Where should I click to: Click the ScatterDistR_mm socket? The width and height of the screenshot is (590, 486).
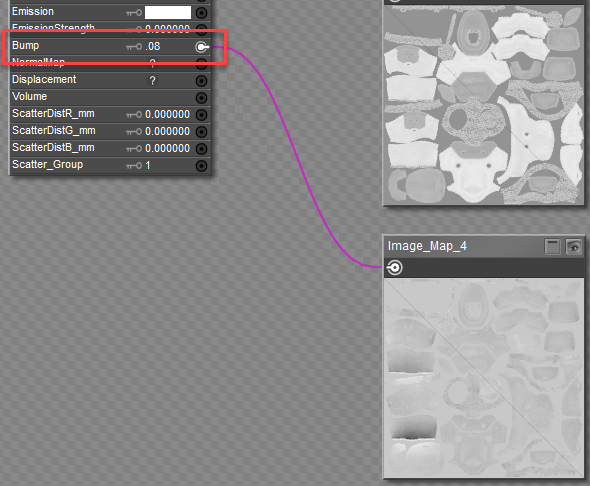pos(202,115)
